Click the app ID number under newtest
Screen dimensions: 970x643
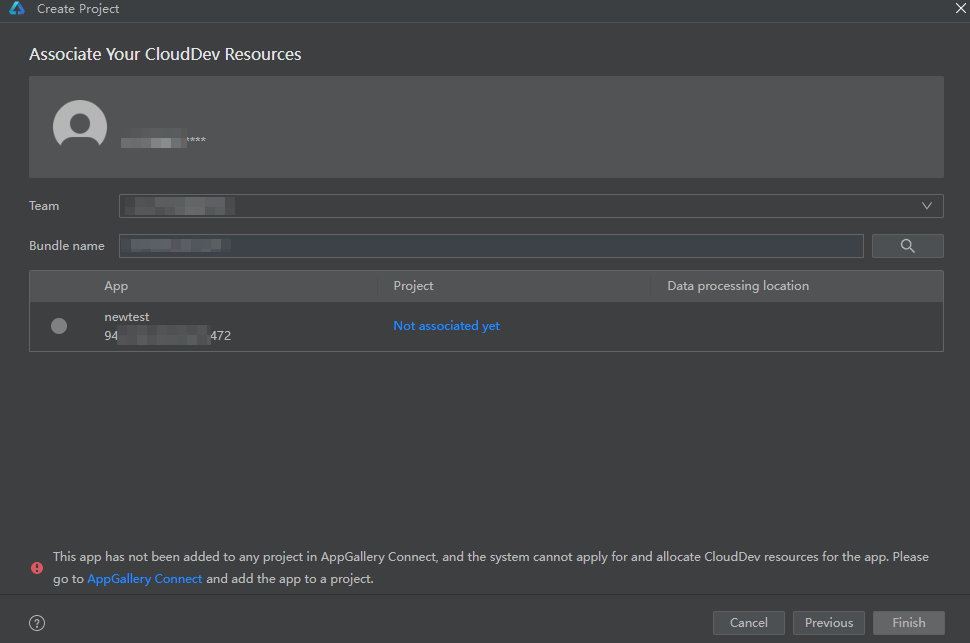[x=167, y=336]
